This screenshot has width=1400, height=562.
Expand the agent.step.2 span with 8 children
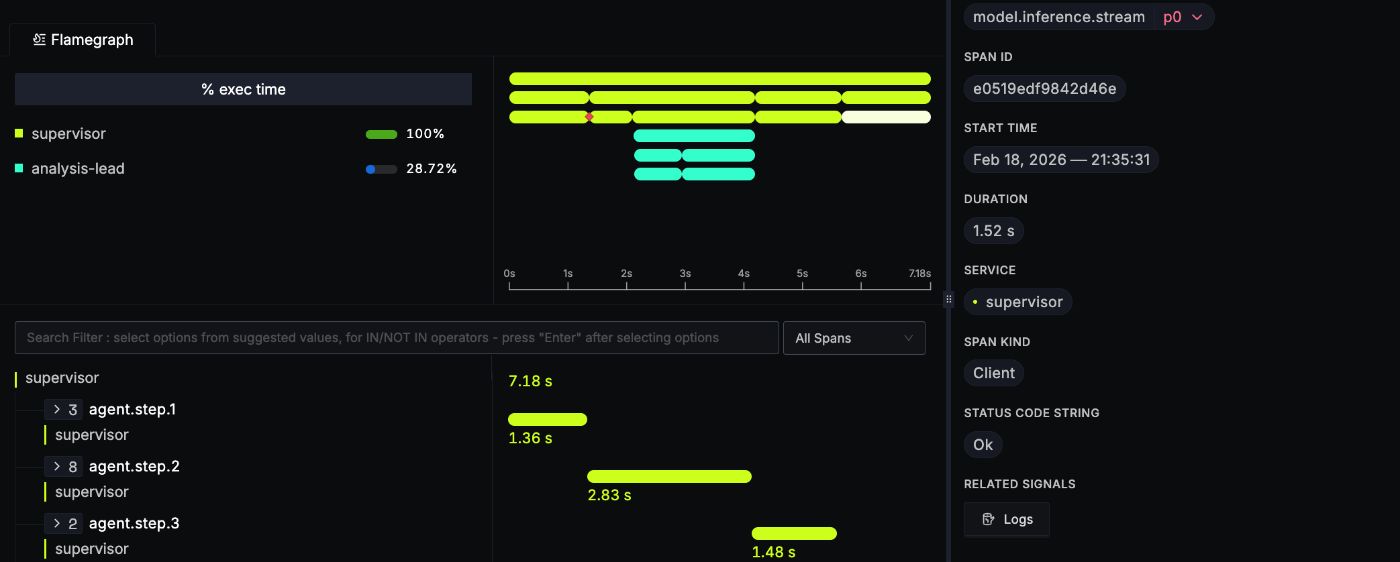57,466
